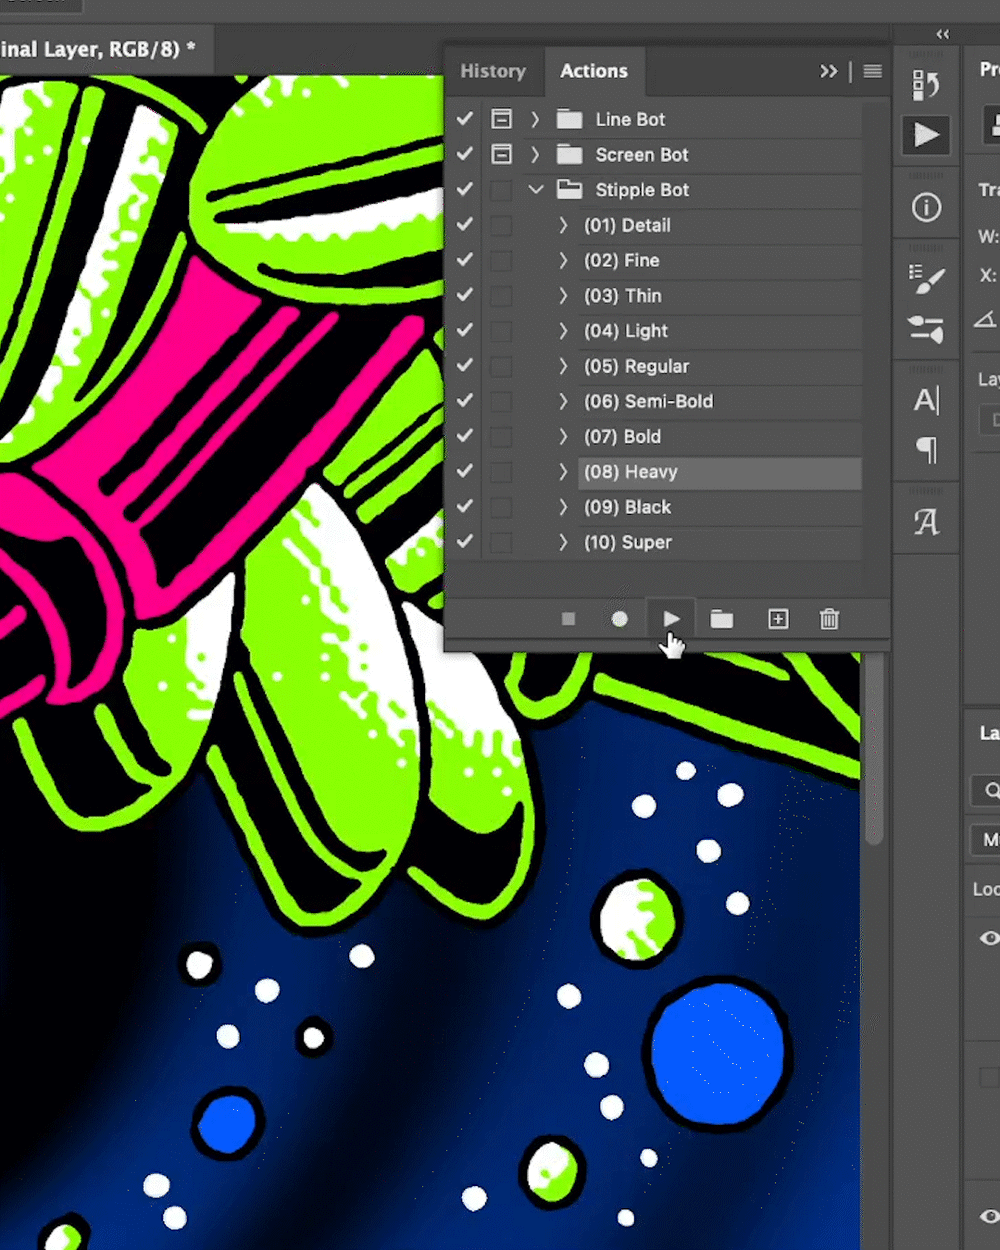Click the Play selection button in Actions panel

[x=671, y=619]
